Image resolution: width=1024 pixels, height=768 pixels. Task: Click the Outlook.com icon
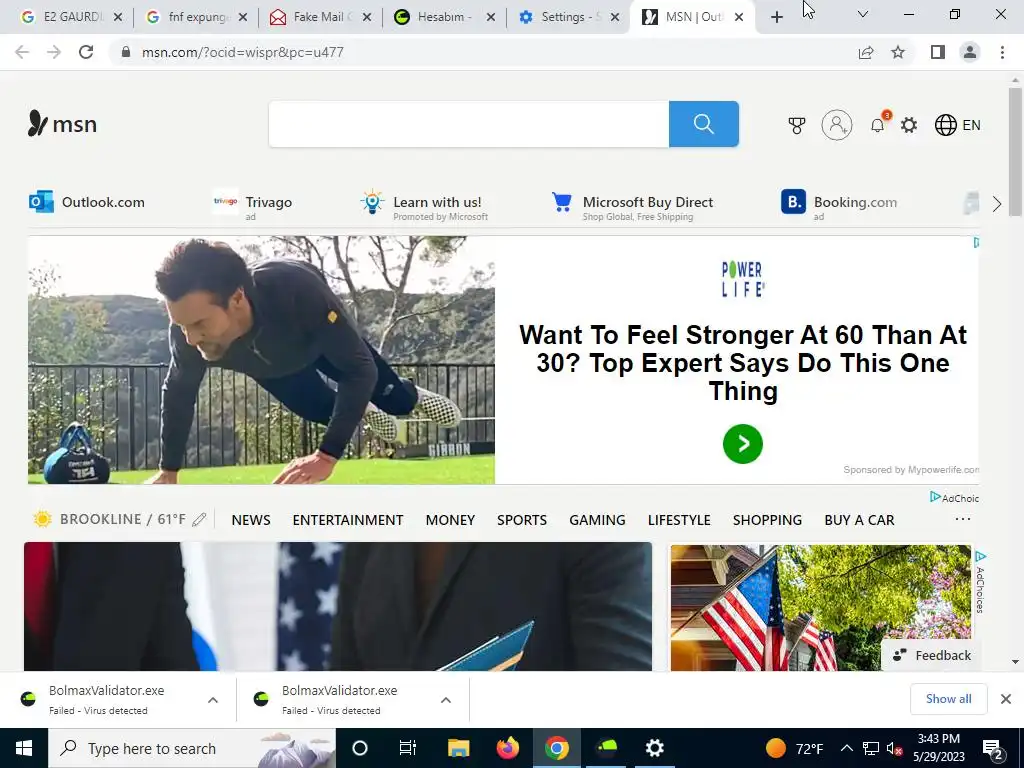click(x=41, y=202)
